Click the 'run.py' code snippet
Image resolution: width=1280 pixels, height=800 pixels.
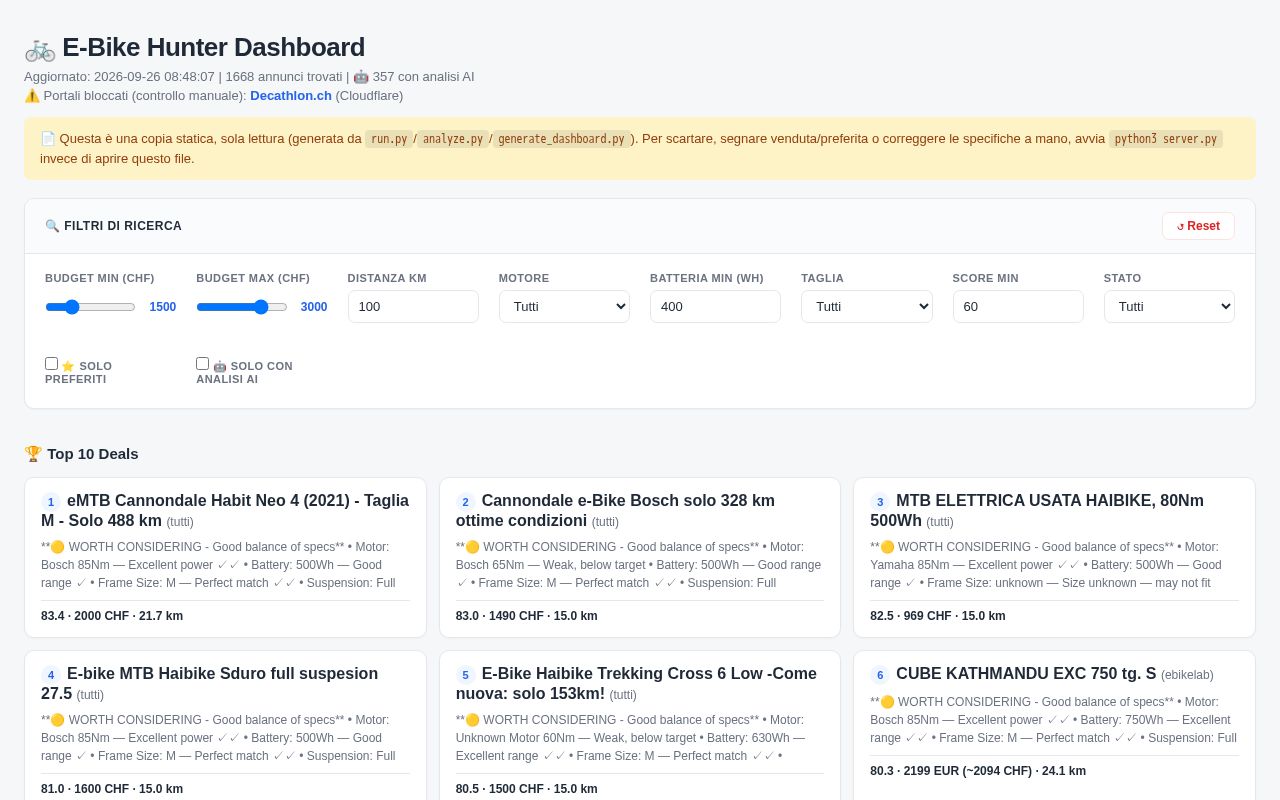[389, 139]
